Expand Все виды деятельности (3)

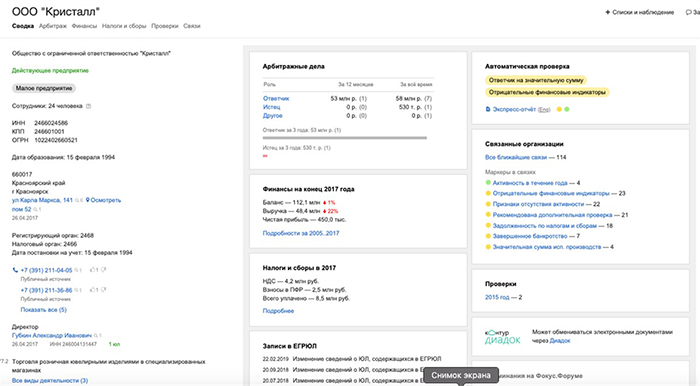click(x=50, y=381)
